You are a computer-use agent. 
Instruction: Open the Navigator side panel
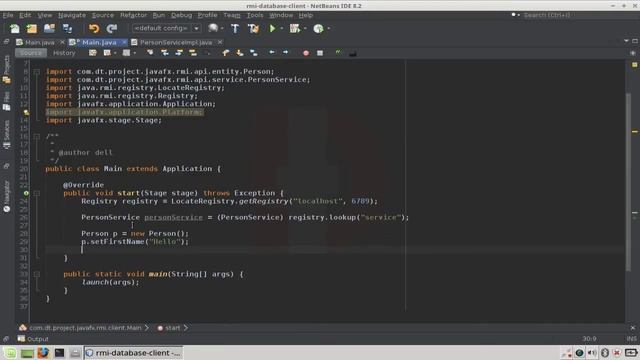(x=7, y=197)
